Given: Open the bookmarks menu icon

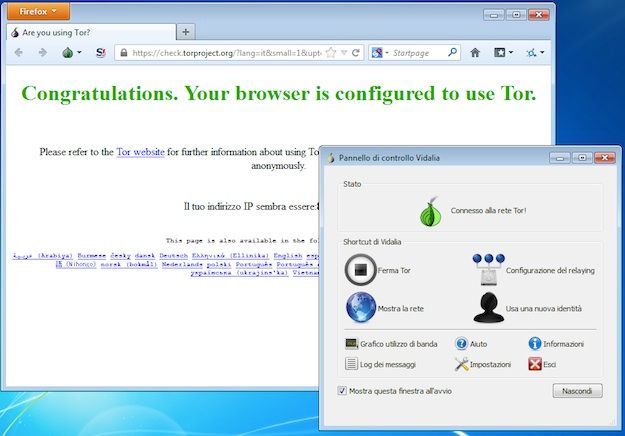Looking at the screenshot, I should coord(499,53).
